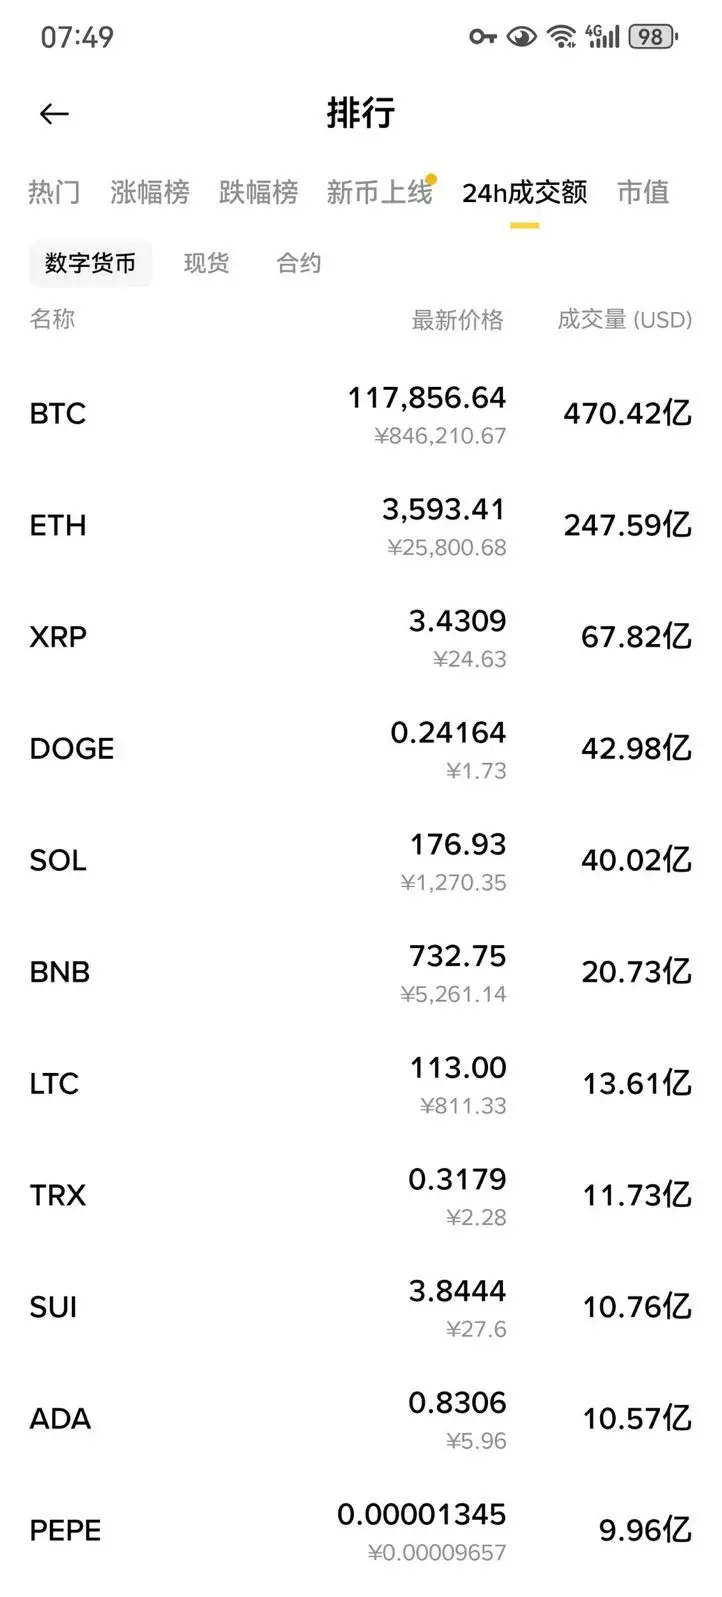
Task: Tap the eye comfort status icon
Action: [x=521, y=37]
